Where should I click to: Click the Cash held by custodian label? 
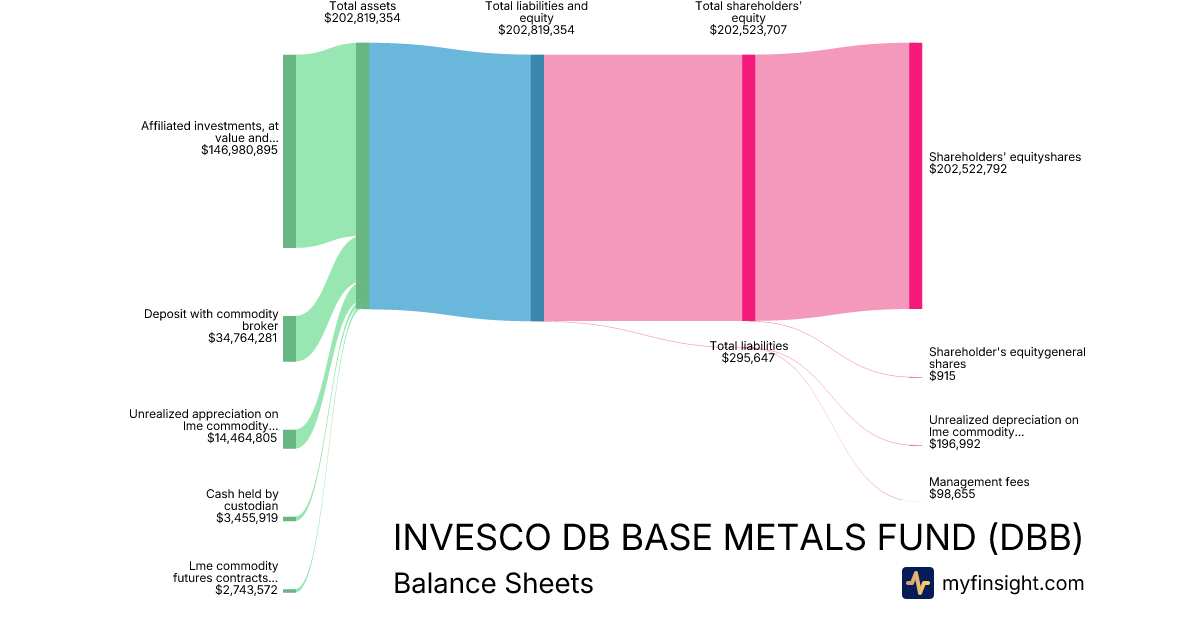pyautogui.click(x=242, y=506)
